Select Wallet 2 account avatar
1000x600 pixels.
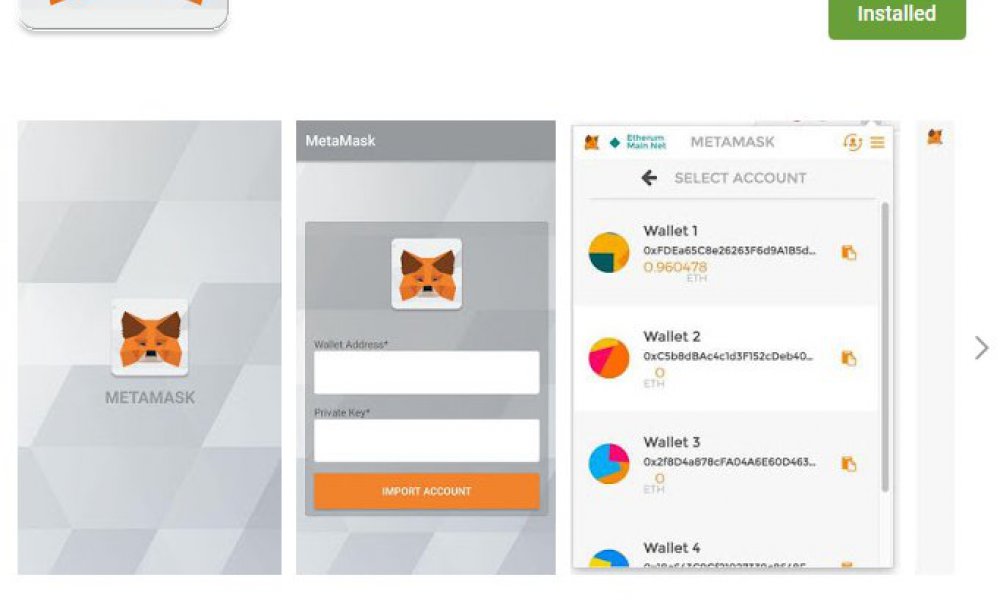(609, 358)
